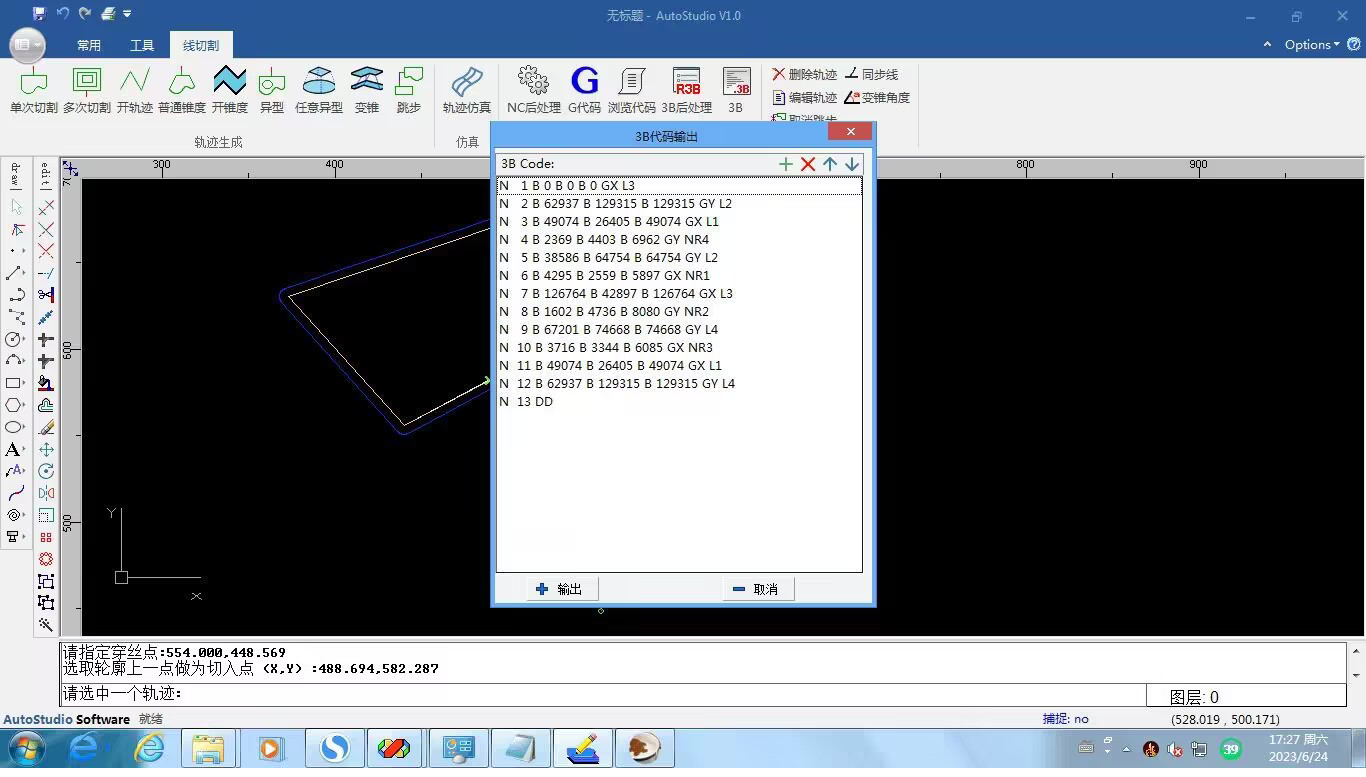The image size is (1366, 777).
Task: Click the 单次切割 single cut icon
Action: coord(33,82)
